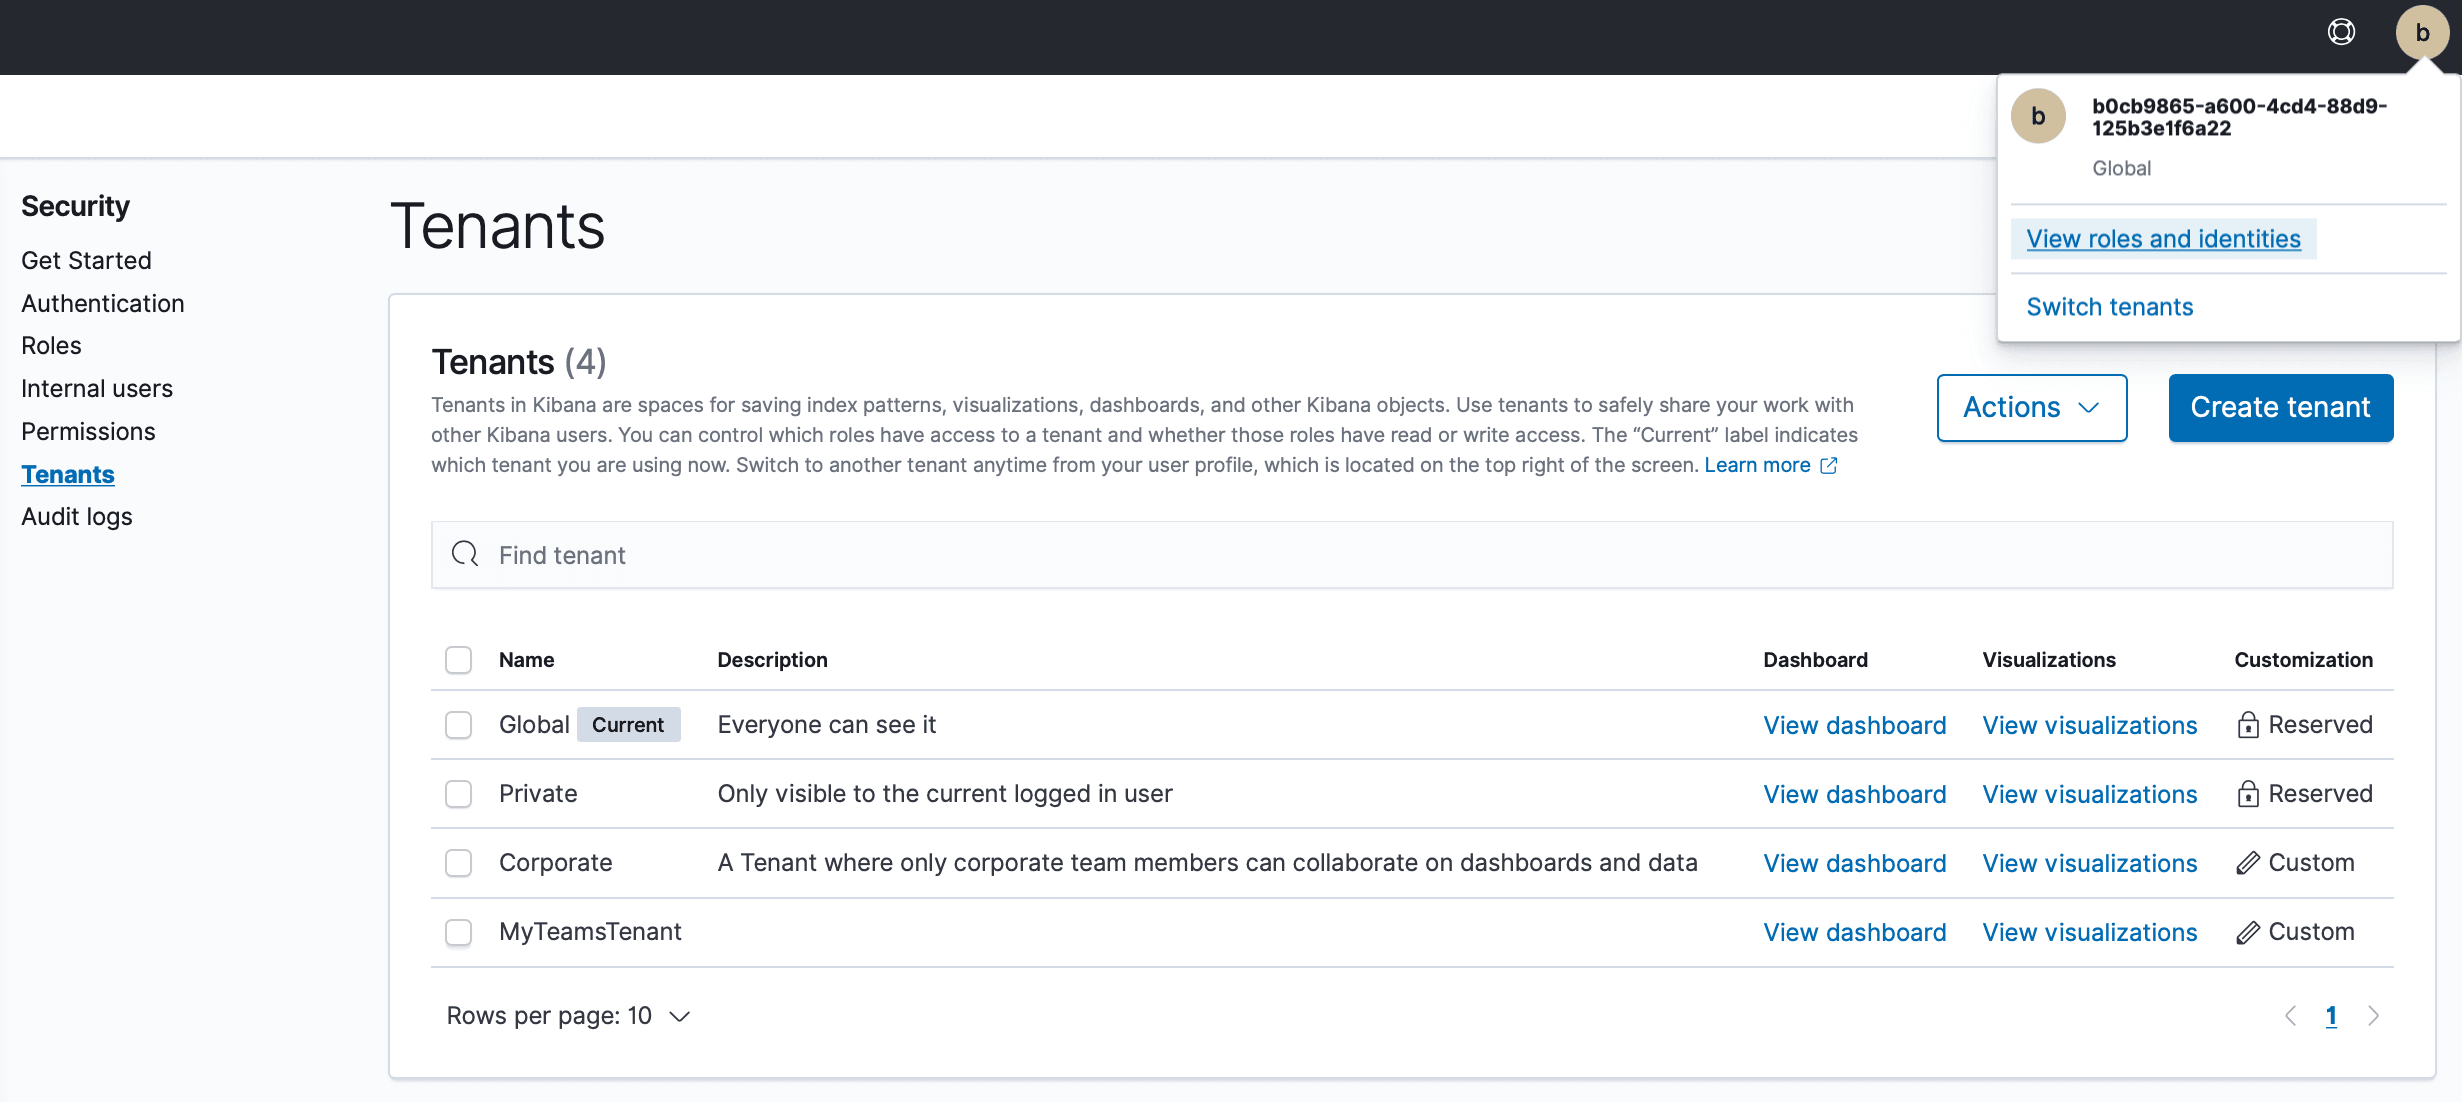
Task: Go to next page with the right chevron
Action: click(x=2373, y=1016)
